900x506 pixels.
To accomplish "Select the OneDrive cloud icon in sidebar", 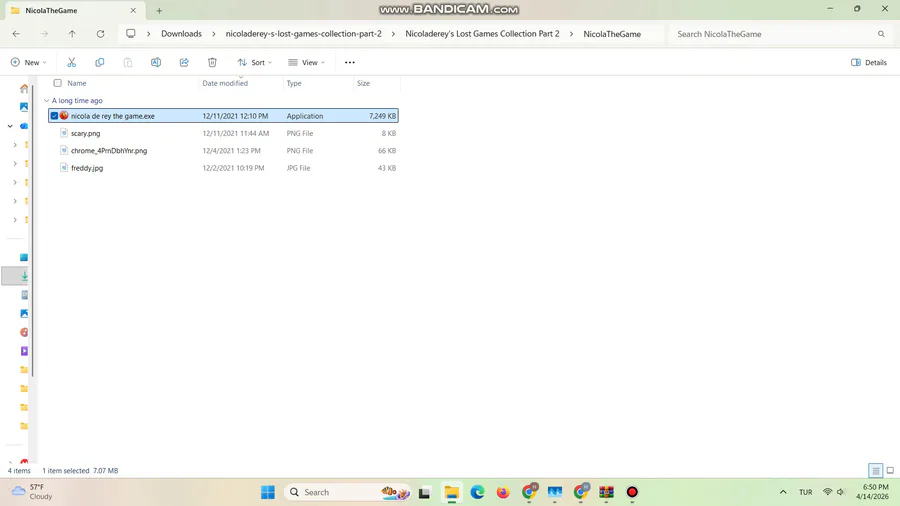I will 24,126.
